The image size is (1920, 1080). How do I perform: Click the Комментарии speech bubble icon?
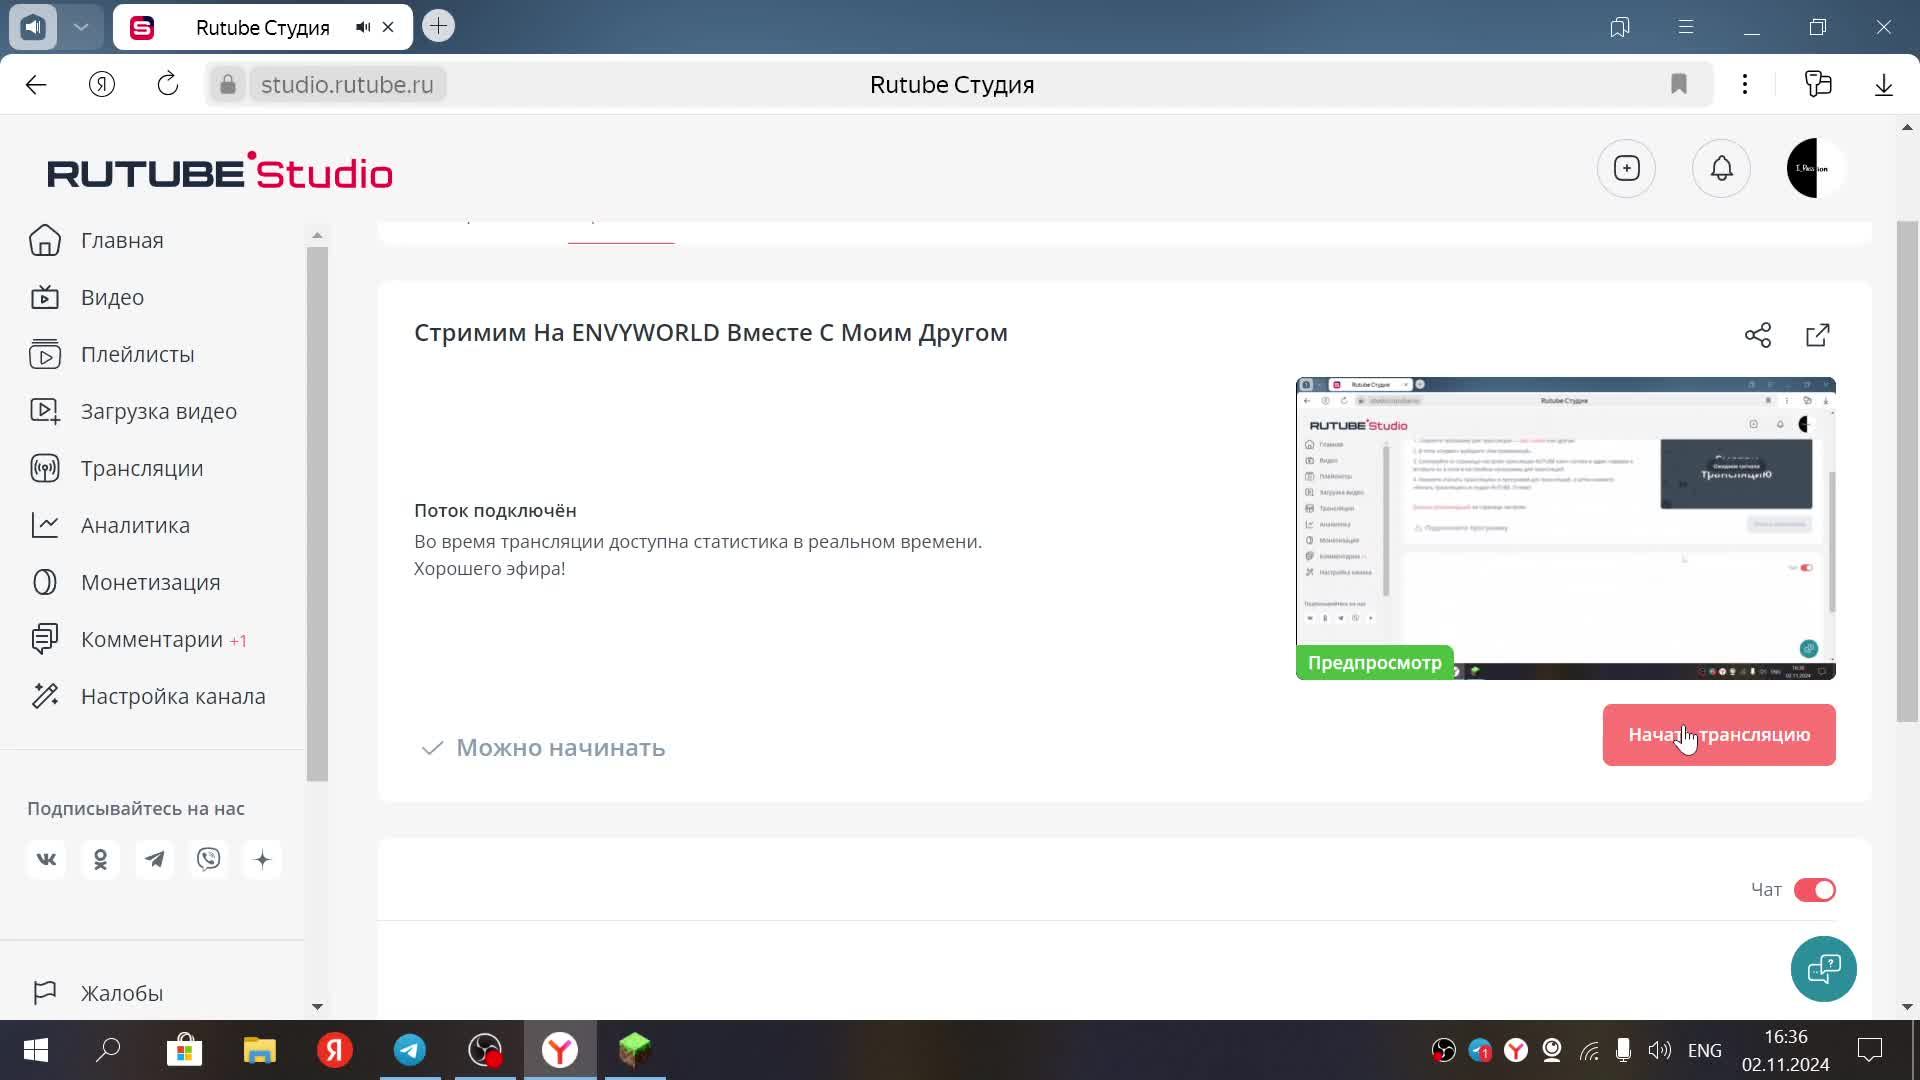pos(45,639)
